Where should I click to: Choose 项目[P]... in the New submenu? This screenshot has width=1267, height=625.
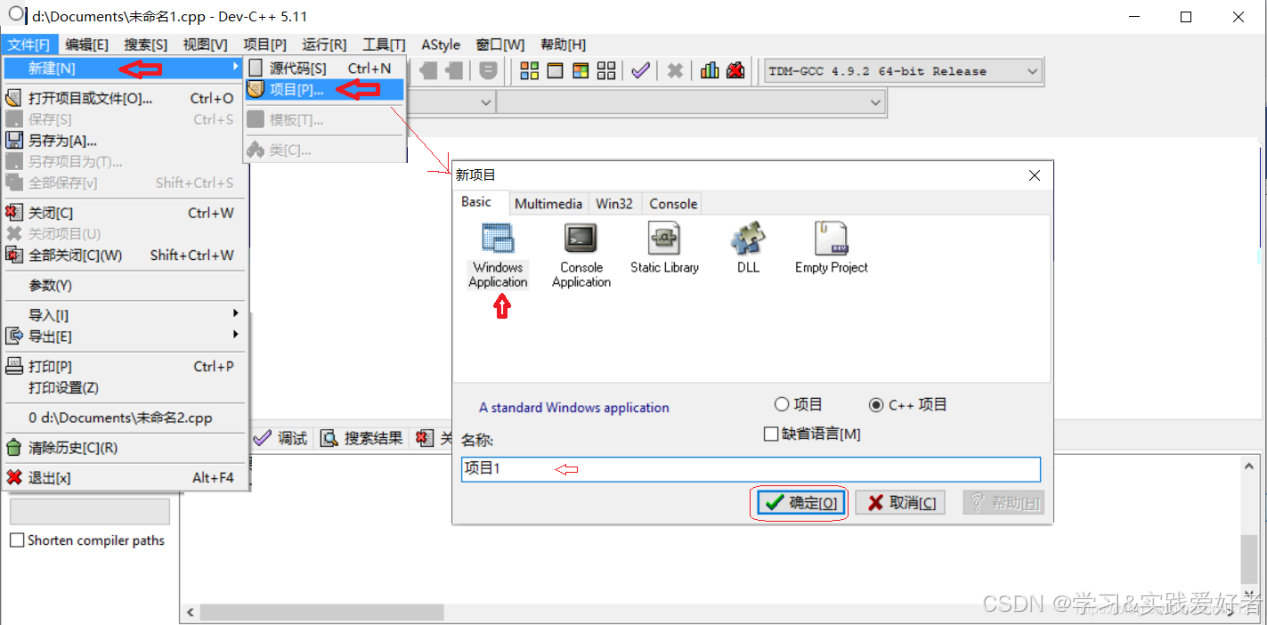click(325, 89)
